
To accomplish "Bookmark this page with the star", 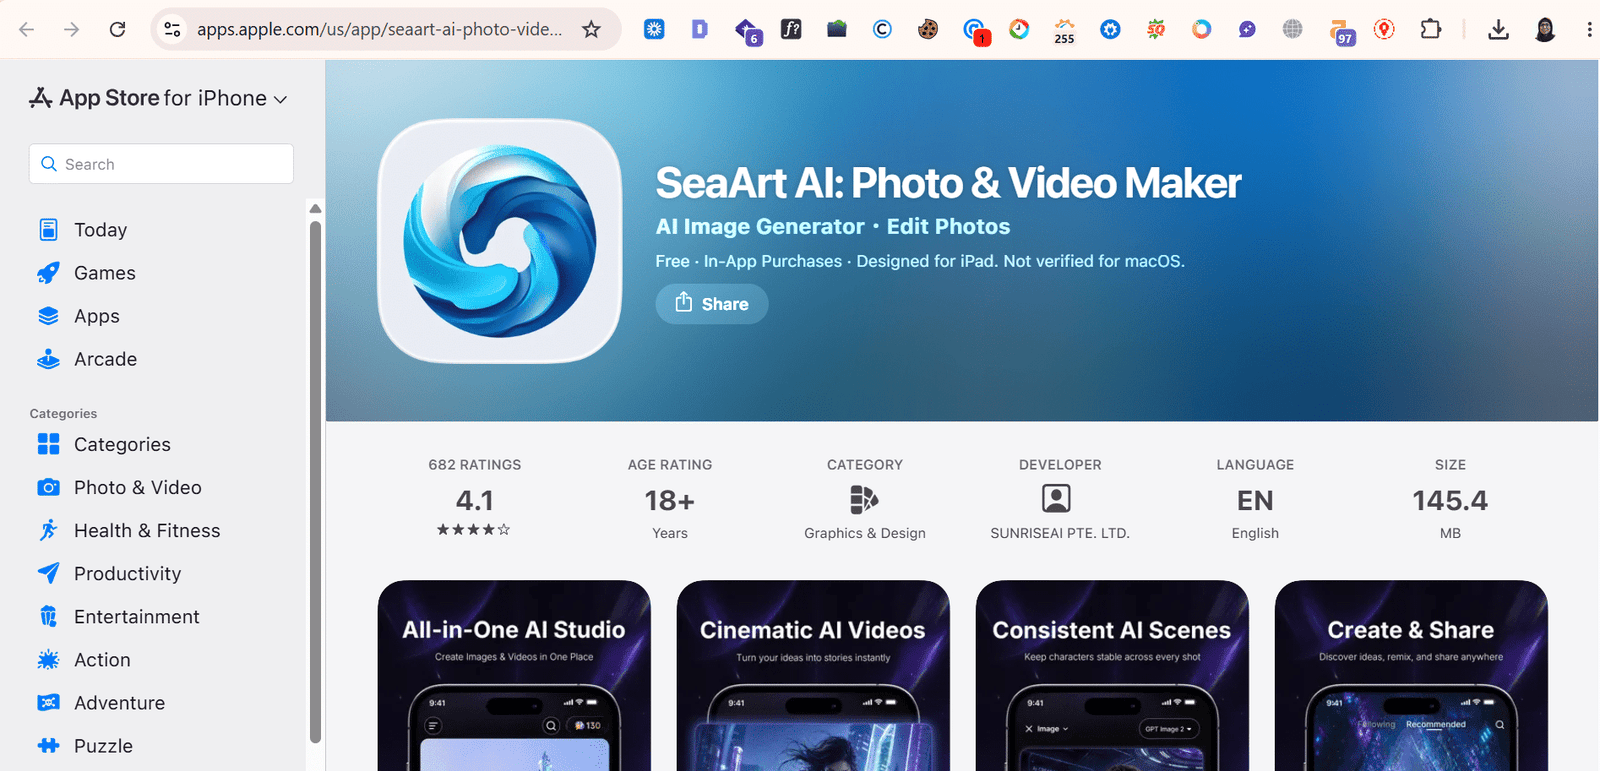I will pyautogui.click(x=592, y=29).
